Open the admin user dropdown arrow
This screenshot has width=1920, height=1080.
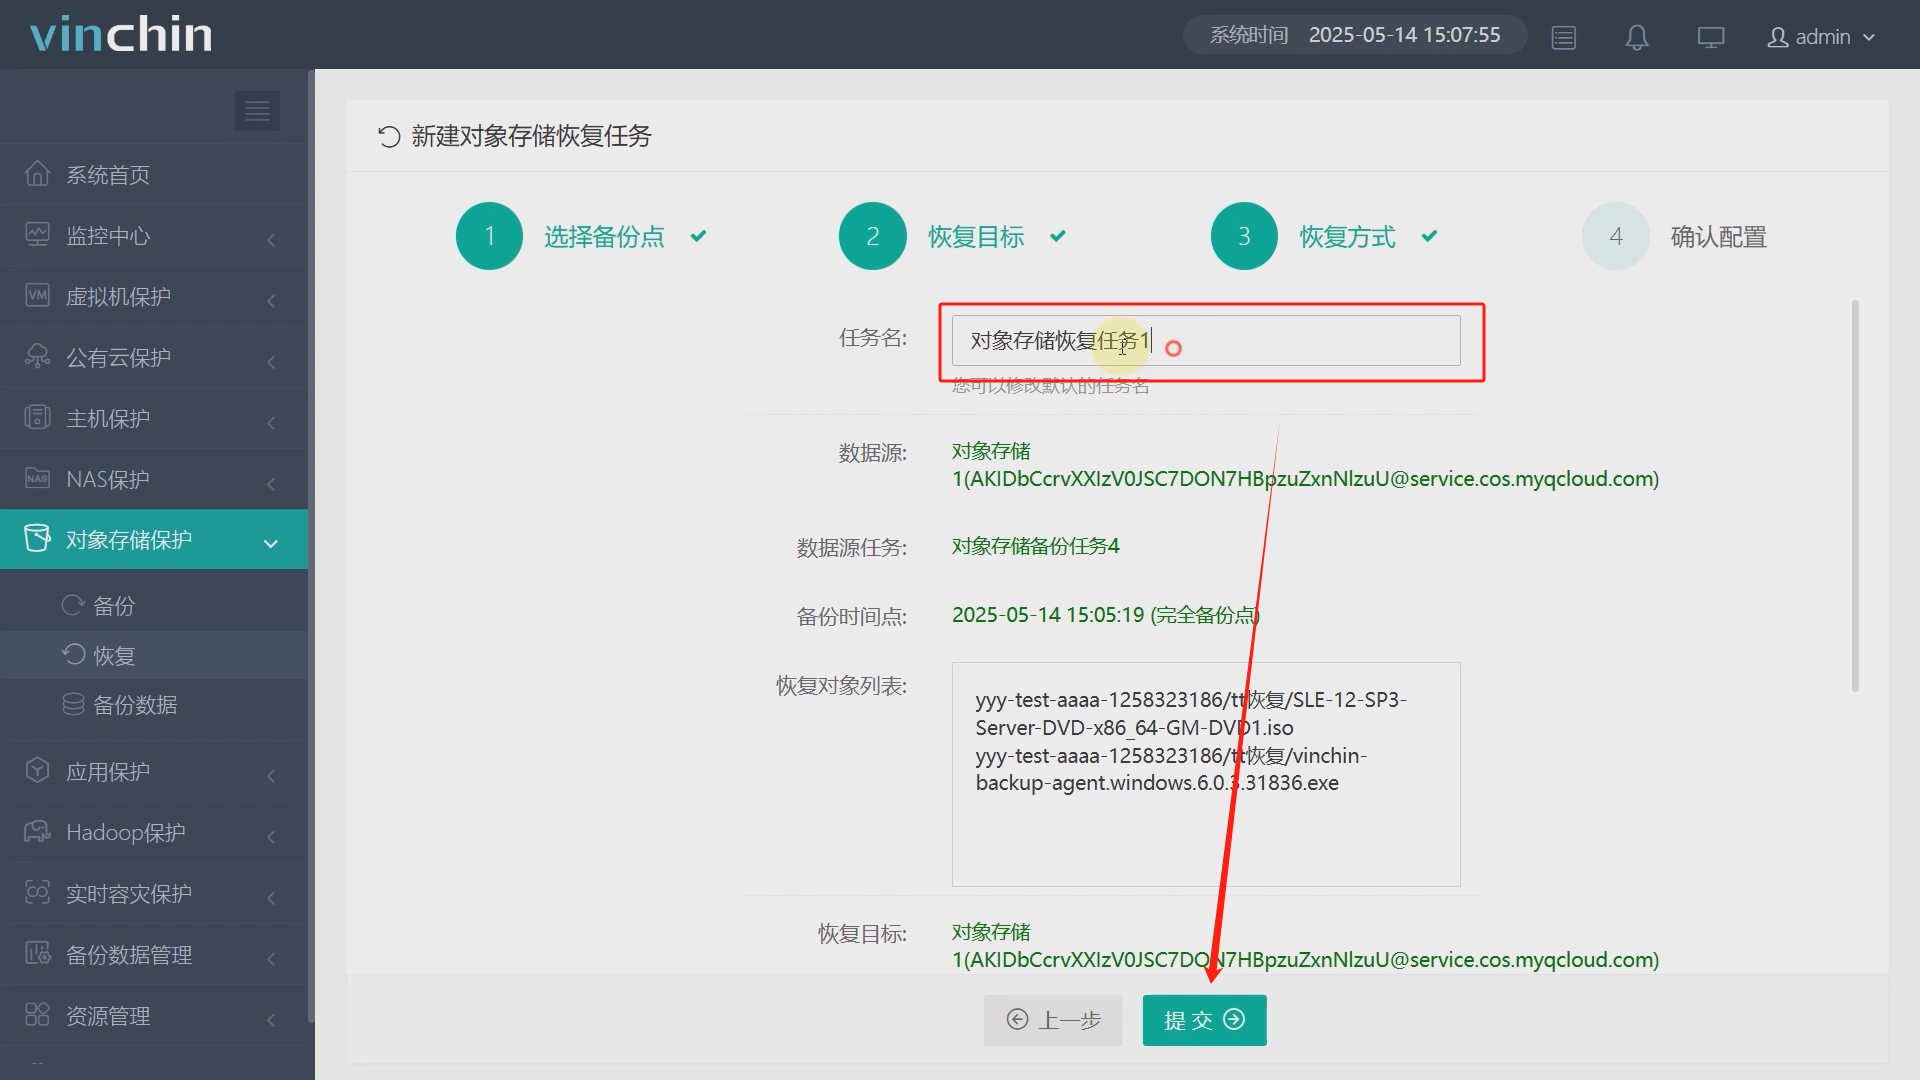1869,38
